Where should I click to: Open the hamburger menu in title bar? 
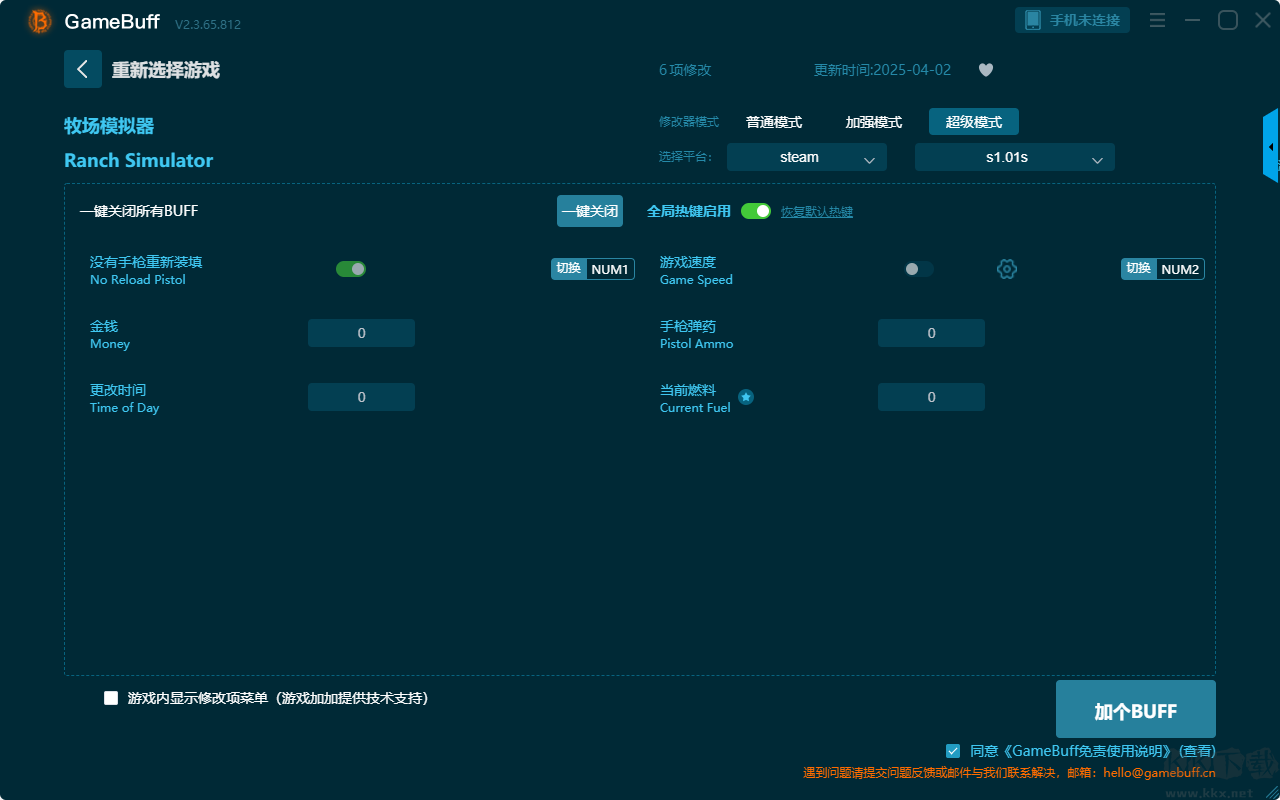[x=1157, y=20]
